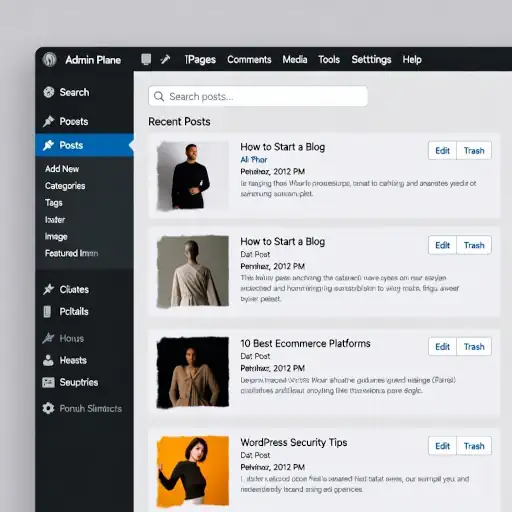Click the gear icon in the sidebar
This screenshot has width=512, height=512.
48,408
